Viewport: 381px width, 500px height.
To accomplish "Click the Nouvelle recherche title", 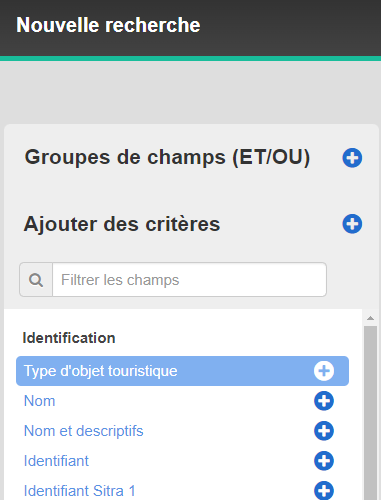I will (x=108, y=25).
